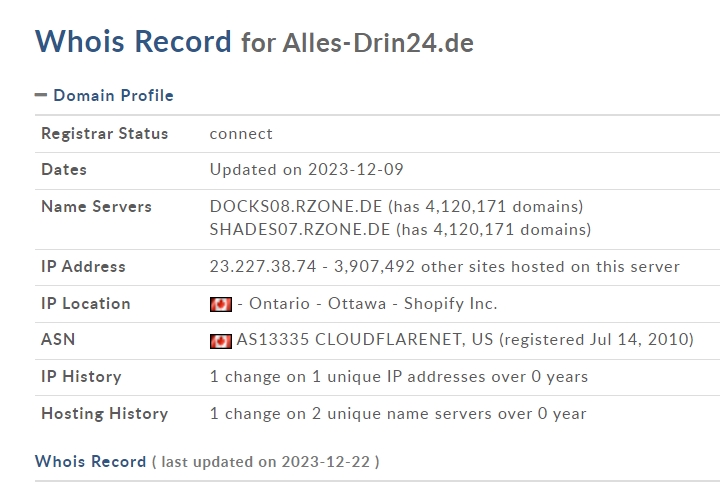Click the Alles-Drin24.de domain name heading
The image size is (720, 482).
click(x=378, y=43)
